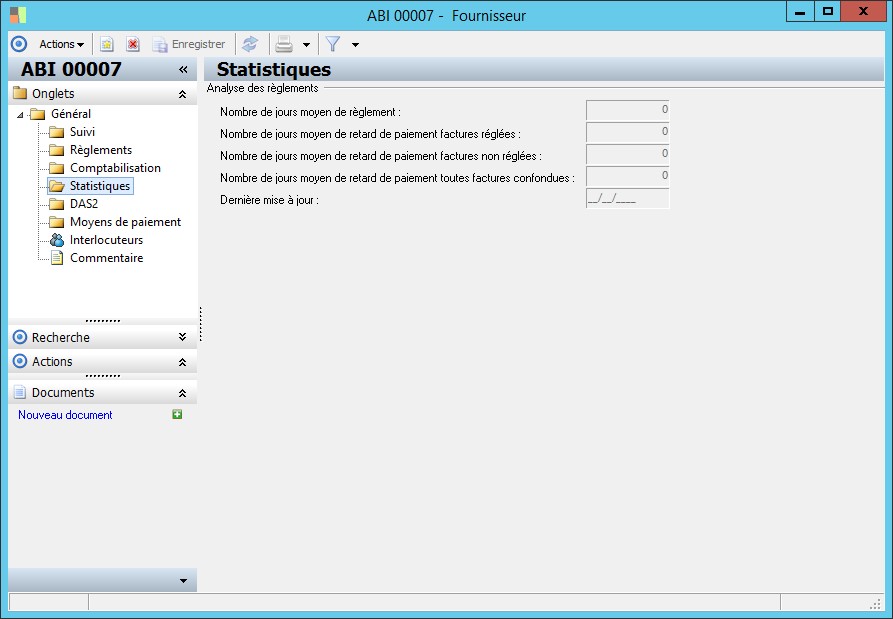Click the Recherche circle icon
This screenshot has height=619, width=893.
[20, 337]
